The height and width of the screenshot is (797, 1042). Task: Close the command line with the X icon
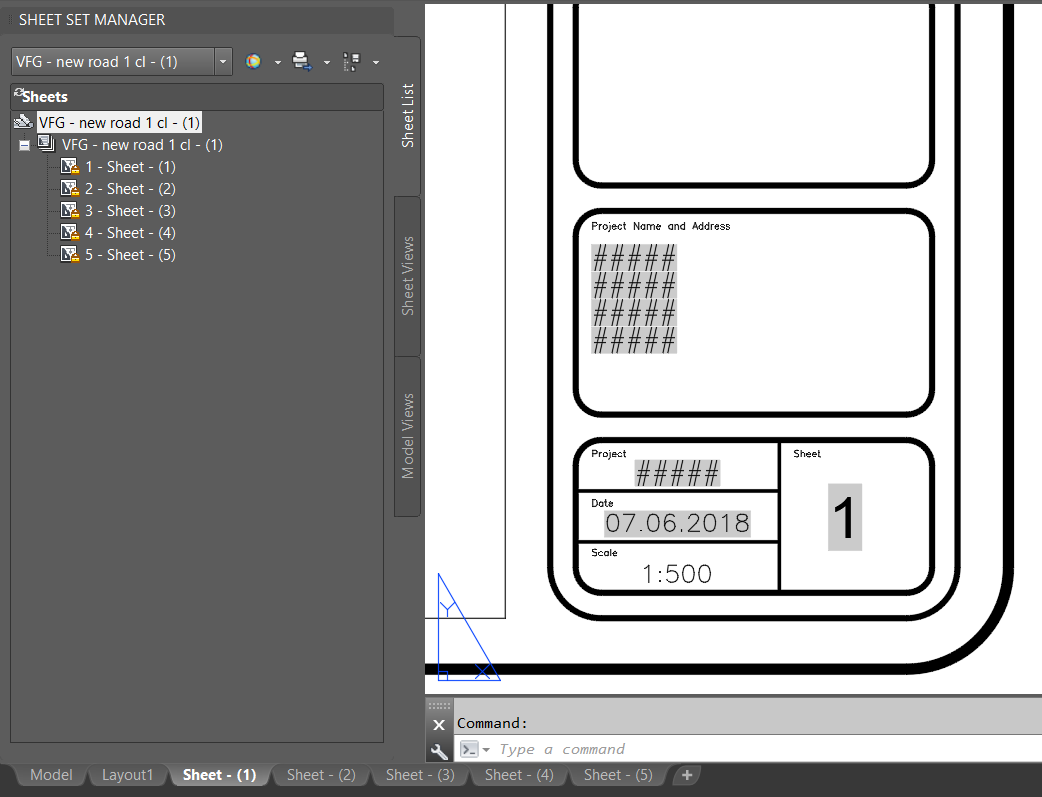439,725
